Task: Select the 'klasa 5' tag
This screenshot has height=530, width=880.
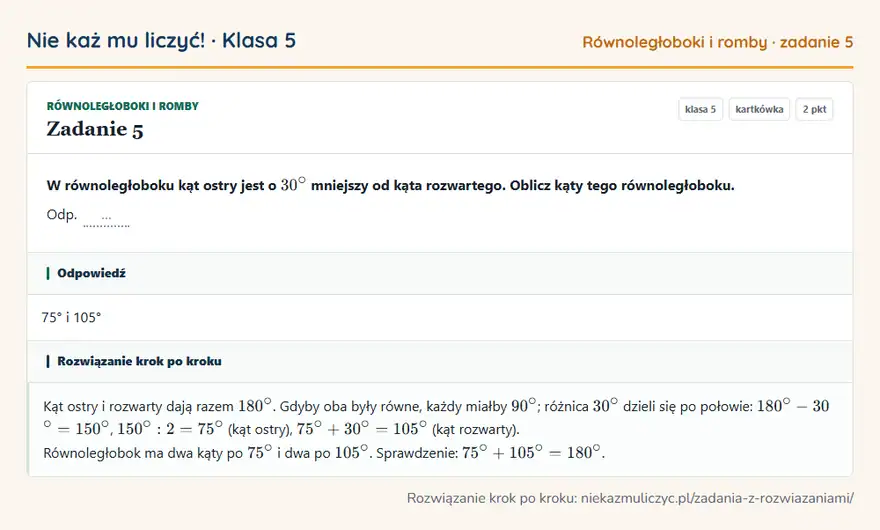Action: tap(700, 109)
